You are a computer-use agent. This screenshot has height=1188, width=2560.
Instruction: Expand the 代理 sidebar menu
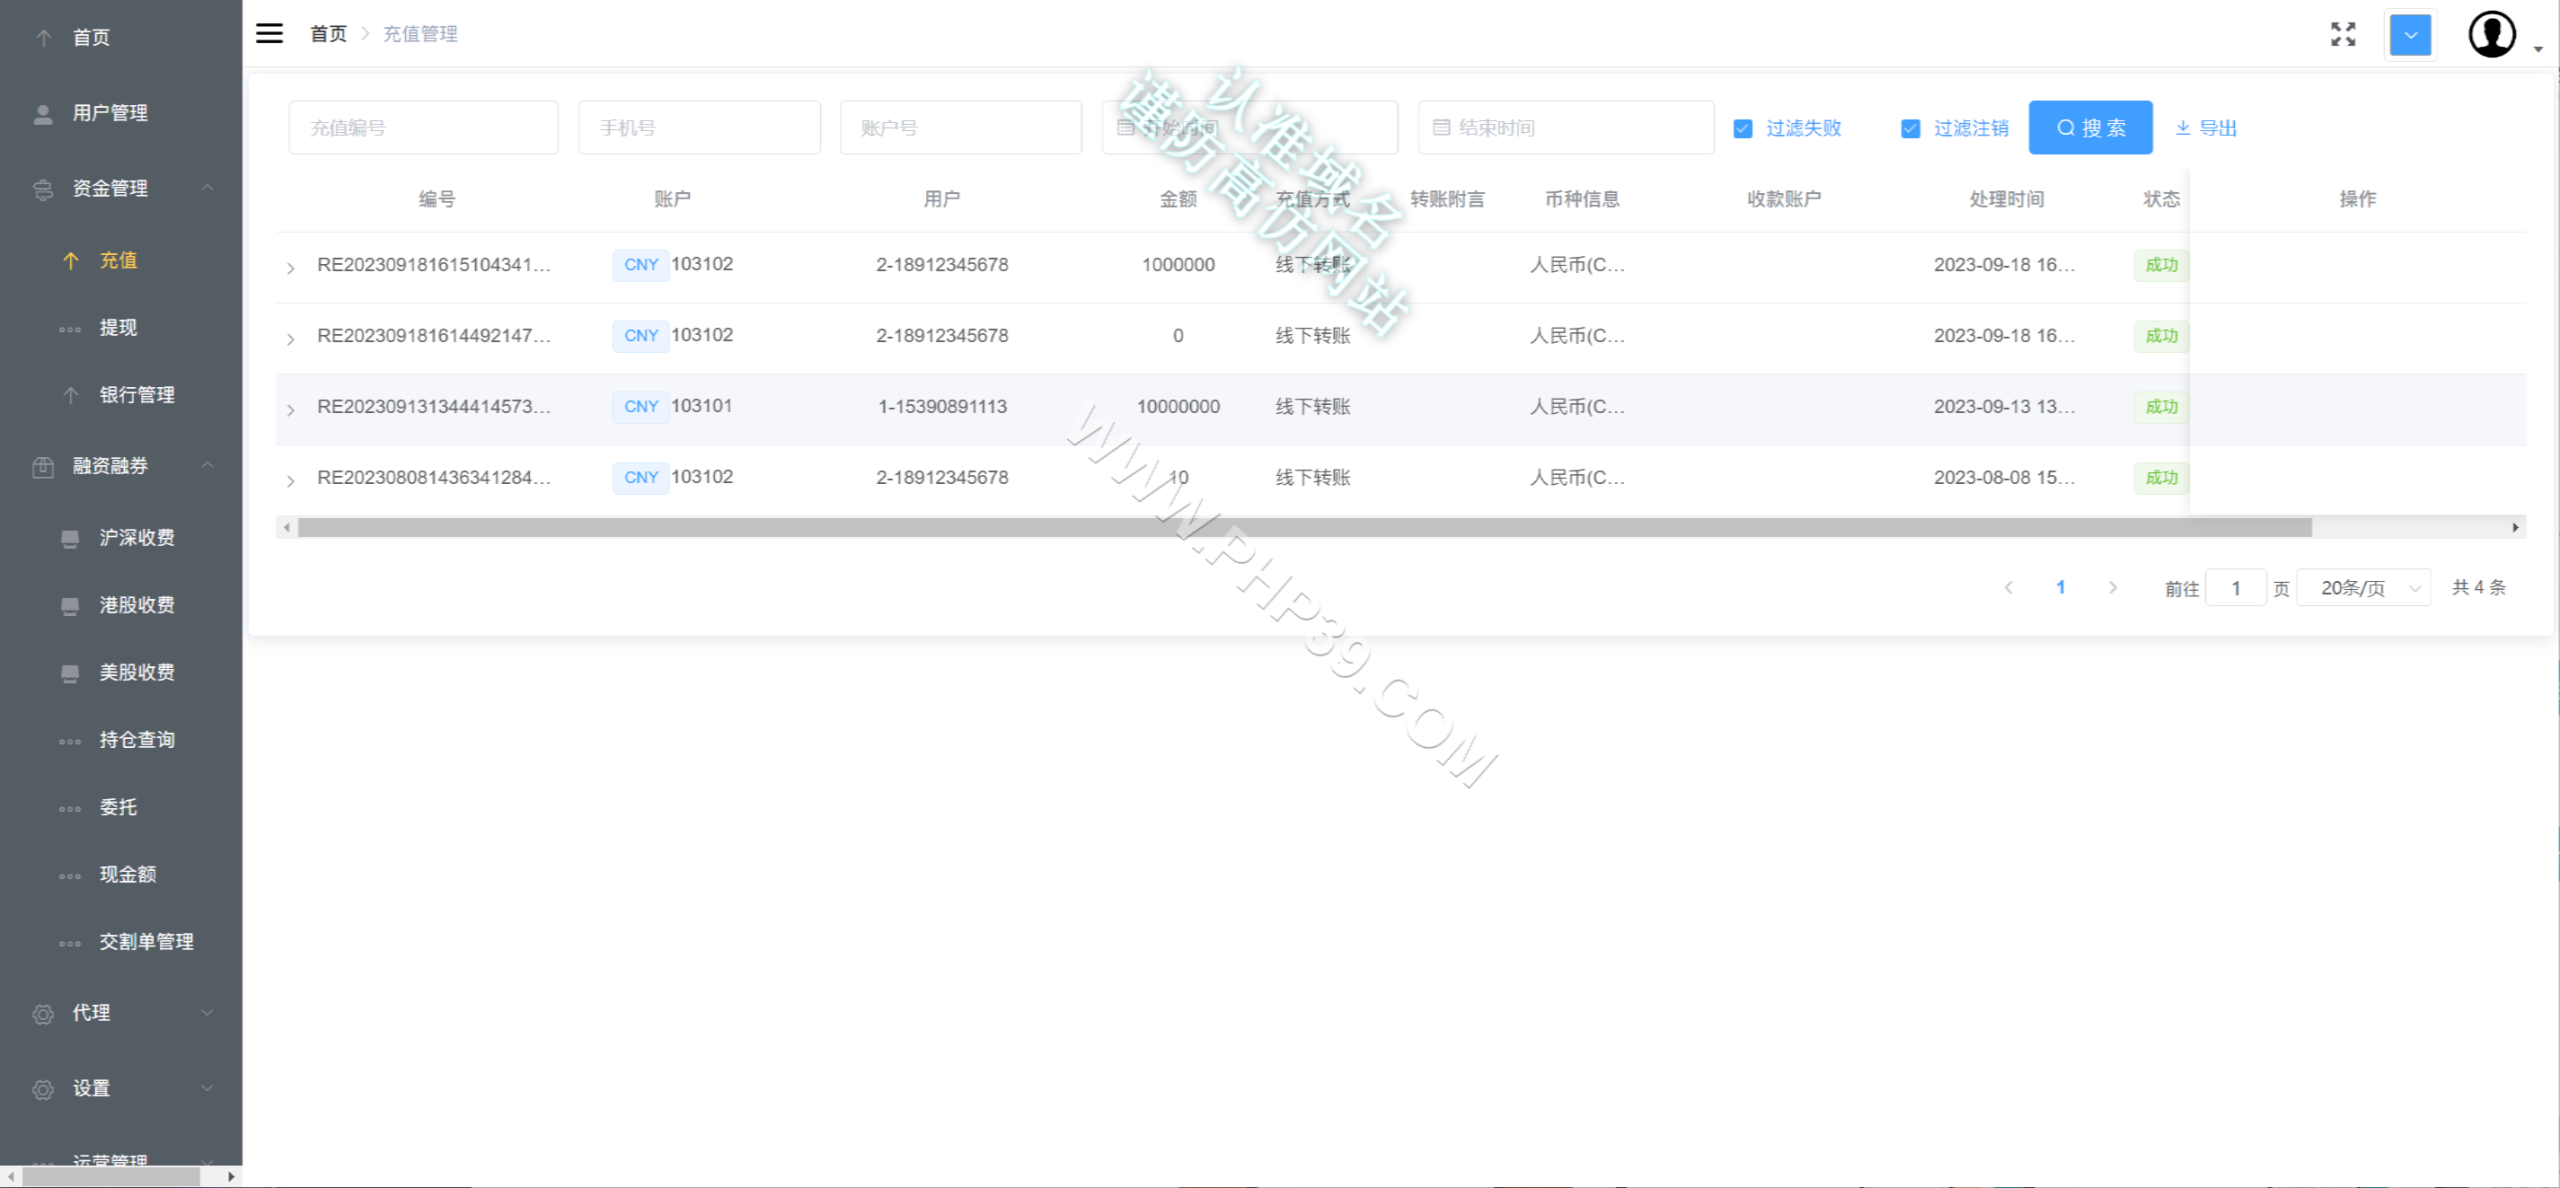click(x=121, y=1012)
